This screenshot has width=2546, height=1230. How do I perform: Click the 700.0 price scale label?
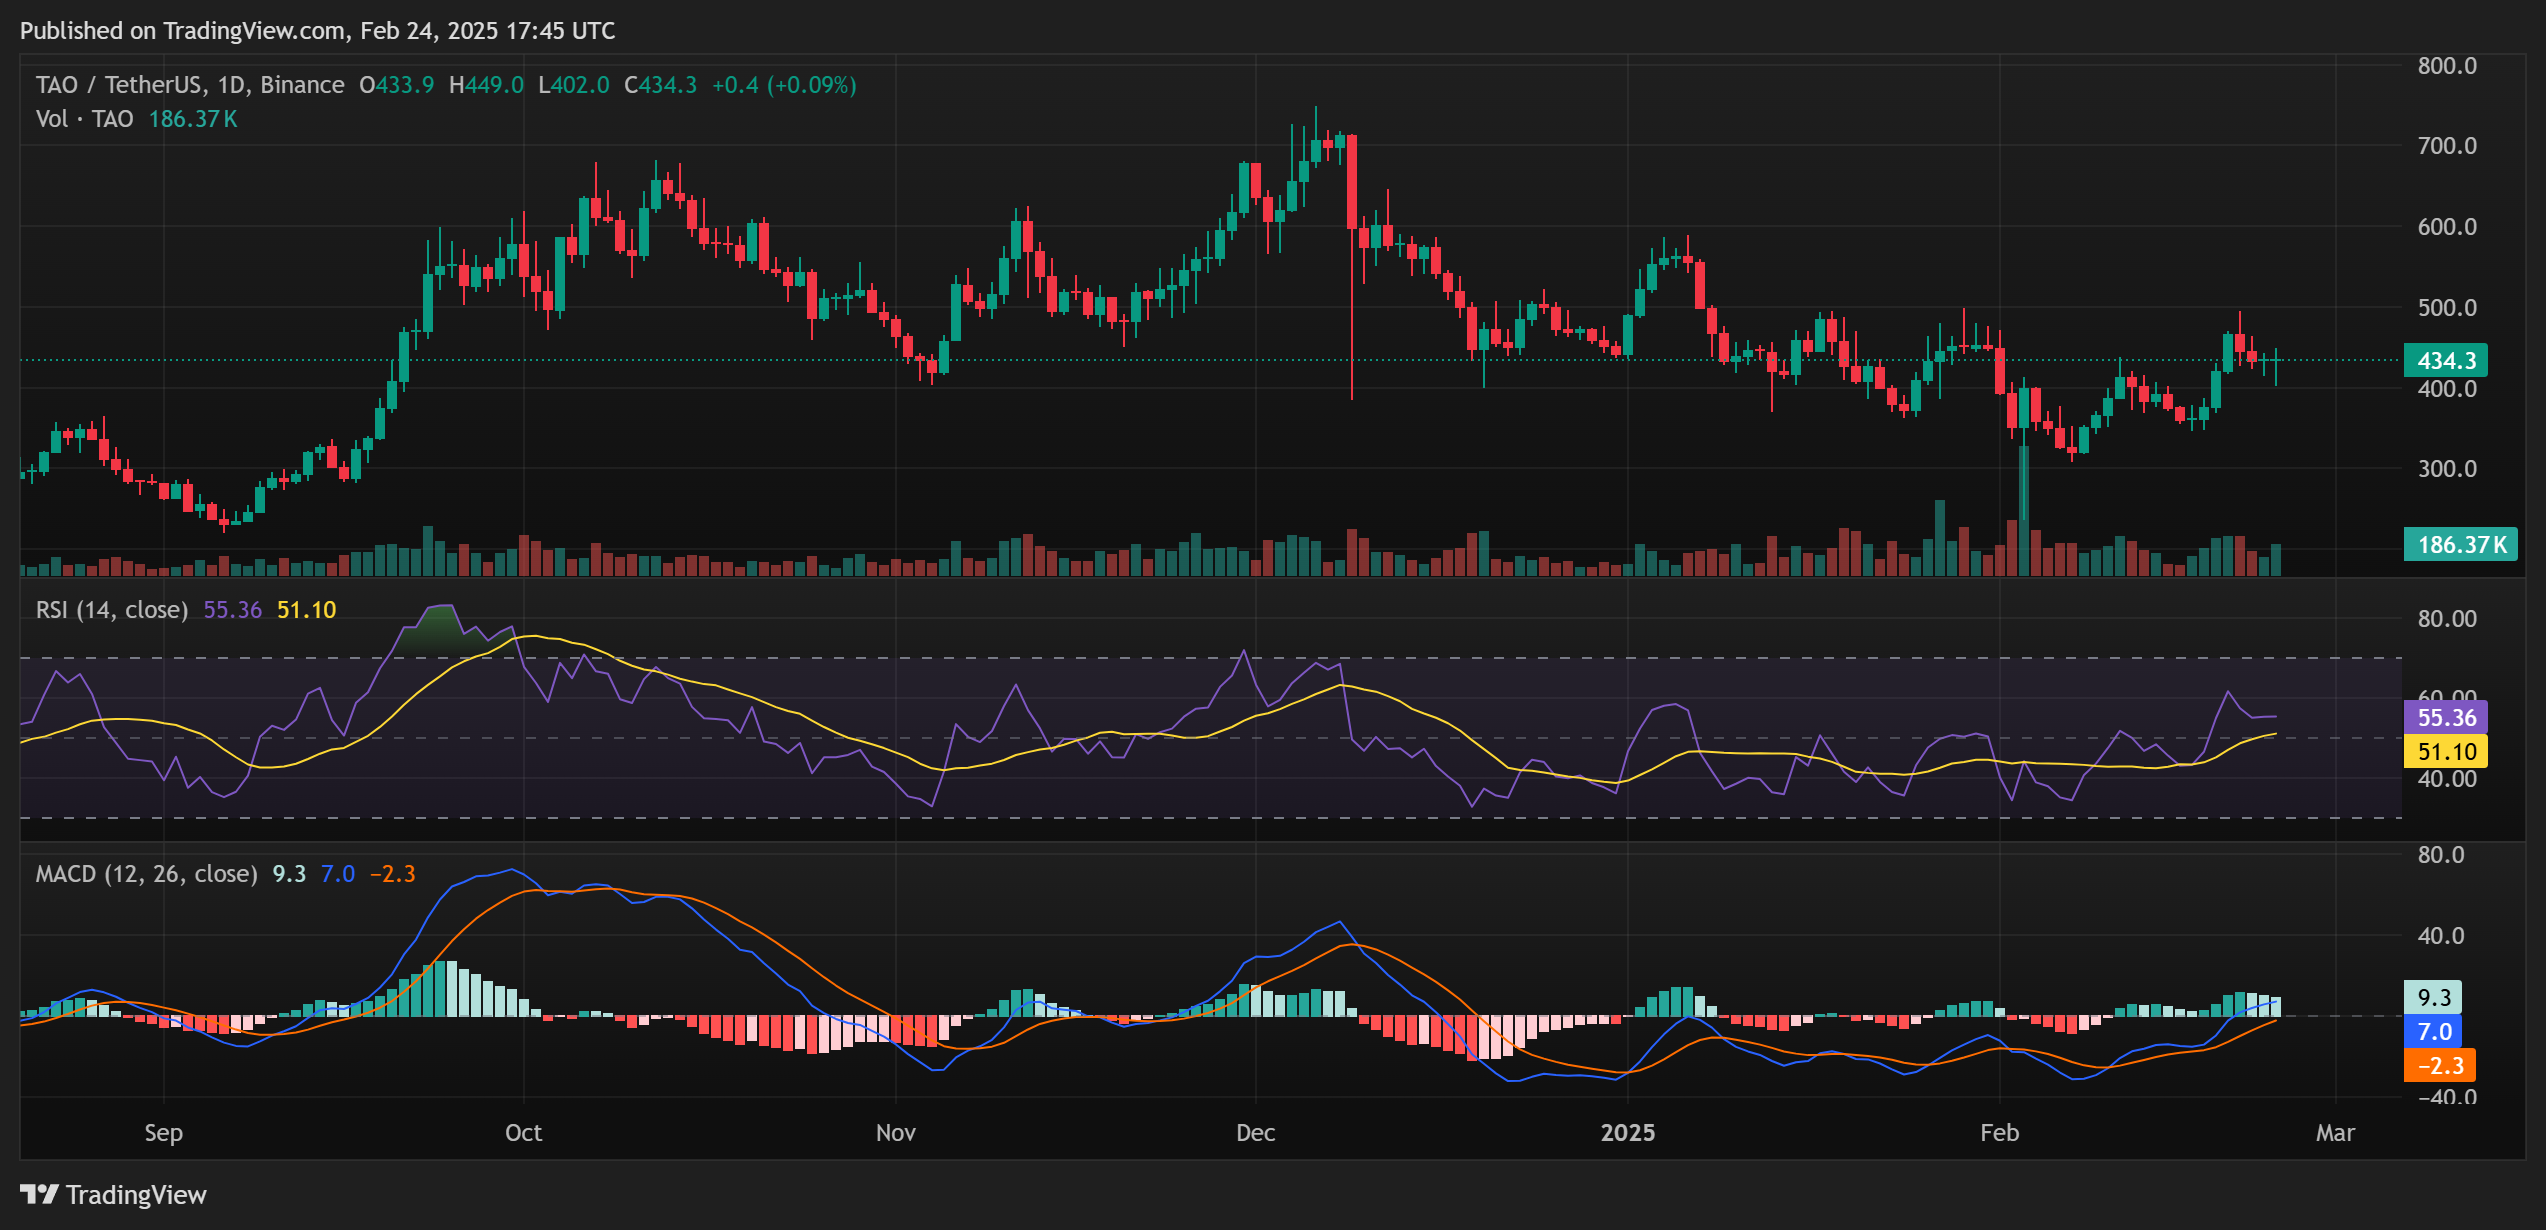[x=2446, y=146]
